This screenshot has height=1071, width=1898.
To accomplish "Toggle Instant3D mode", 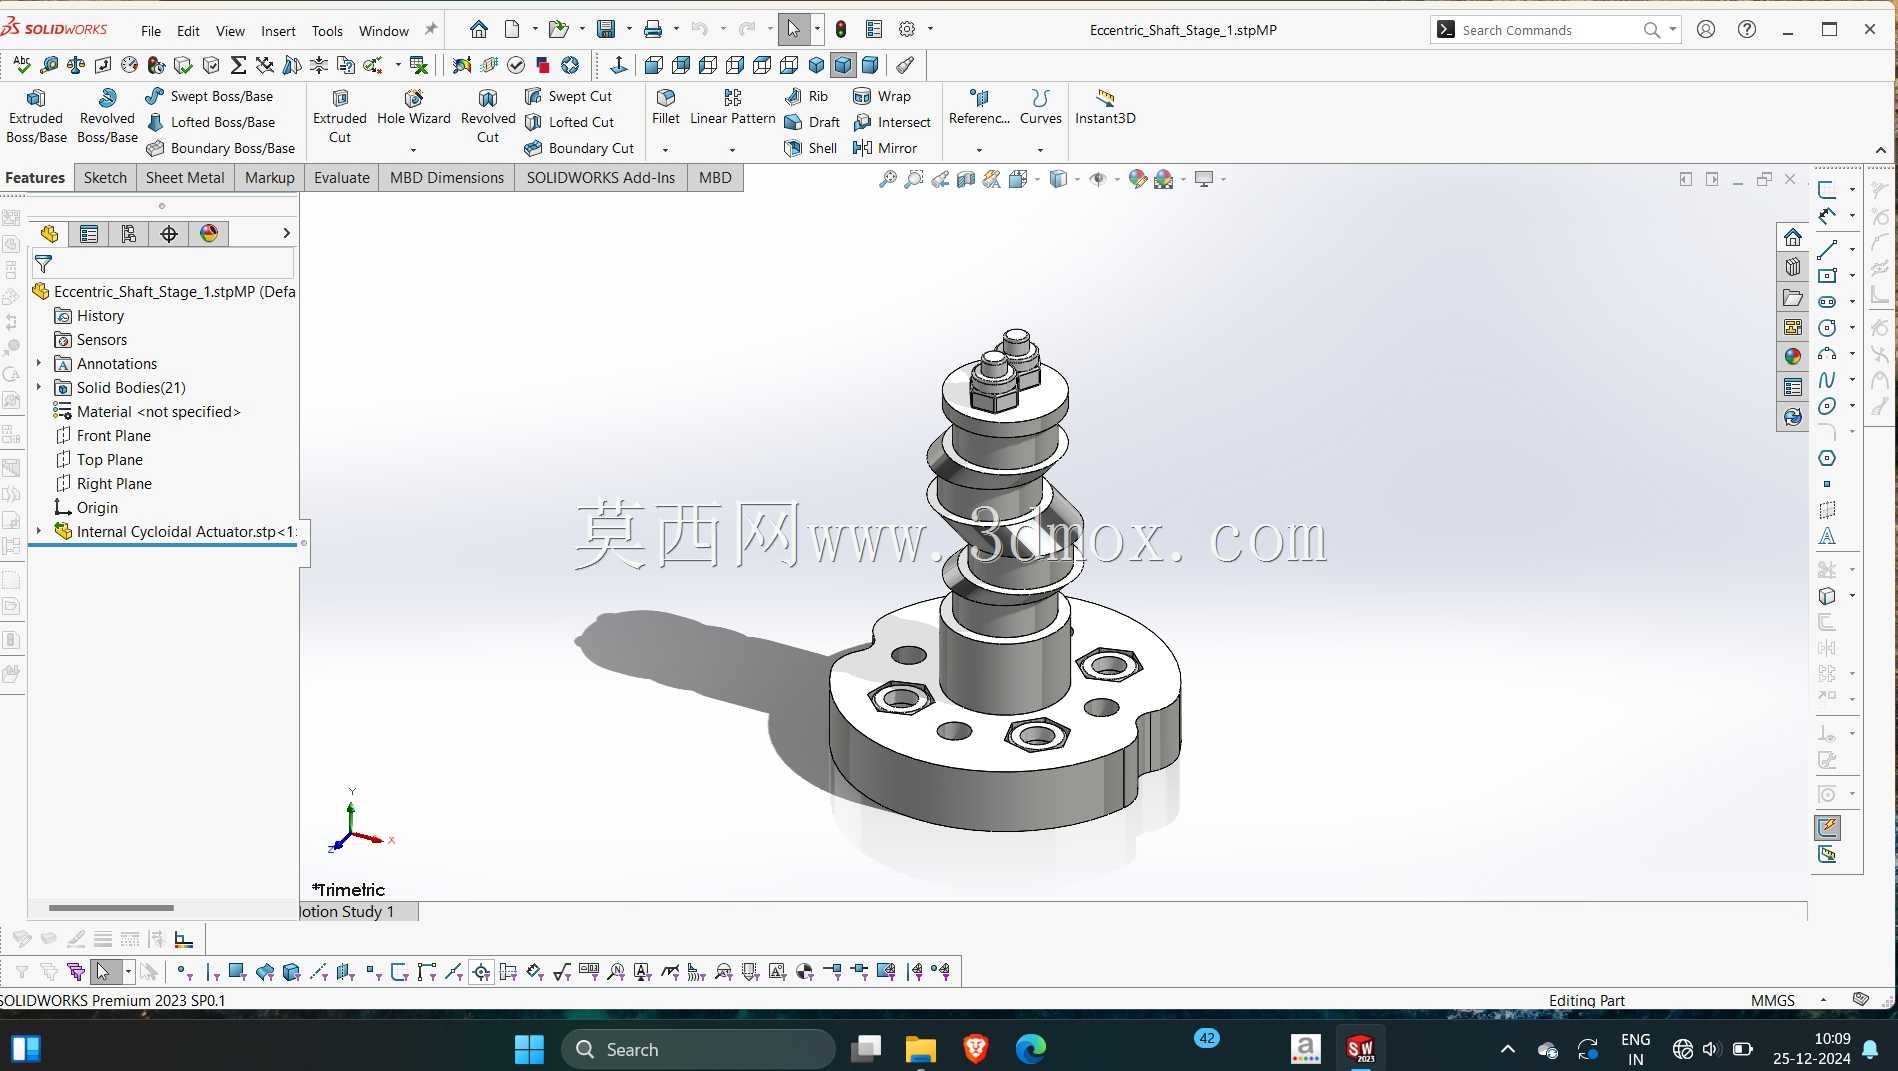I will click(1105, 108).
